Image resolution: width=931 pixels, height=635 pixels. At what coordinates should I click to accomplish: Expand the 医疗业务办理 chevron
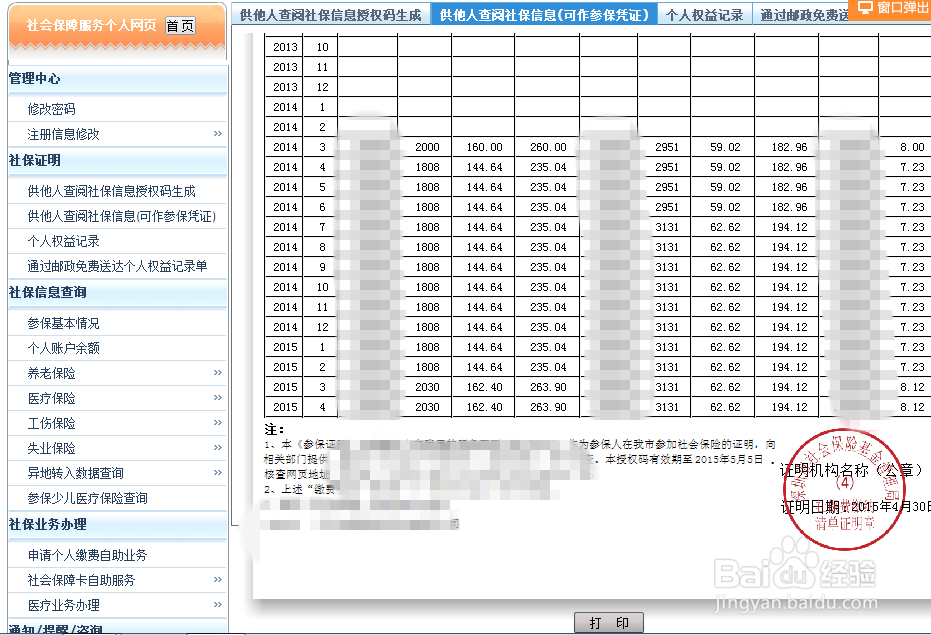217,604
